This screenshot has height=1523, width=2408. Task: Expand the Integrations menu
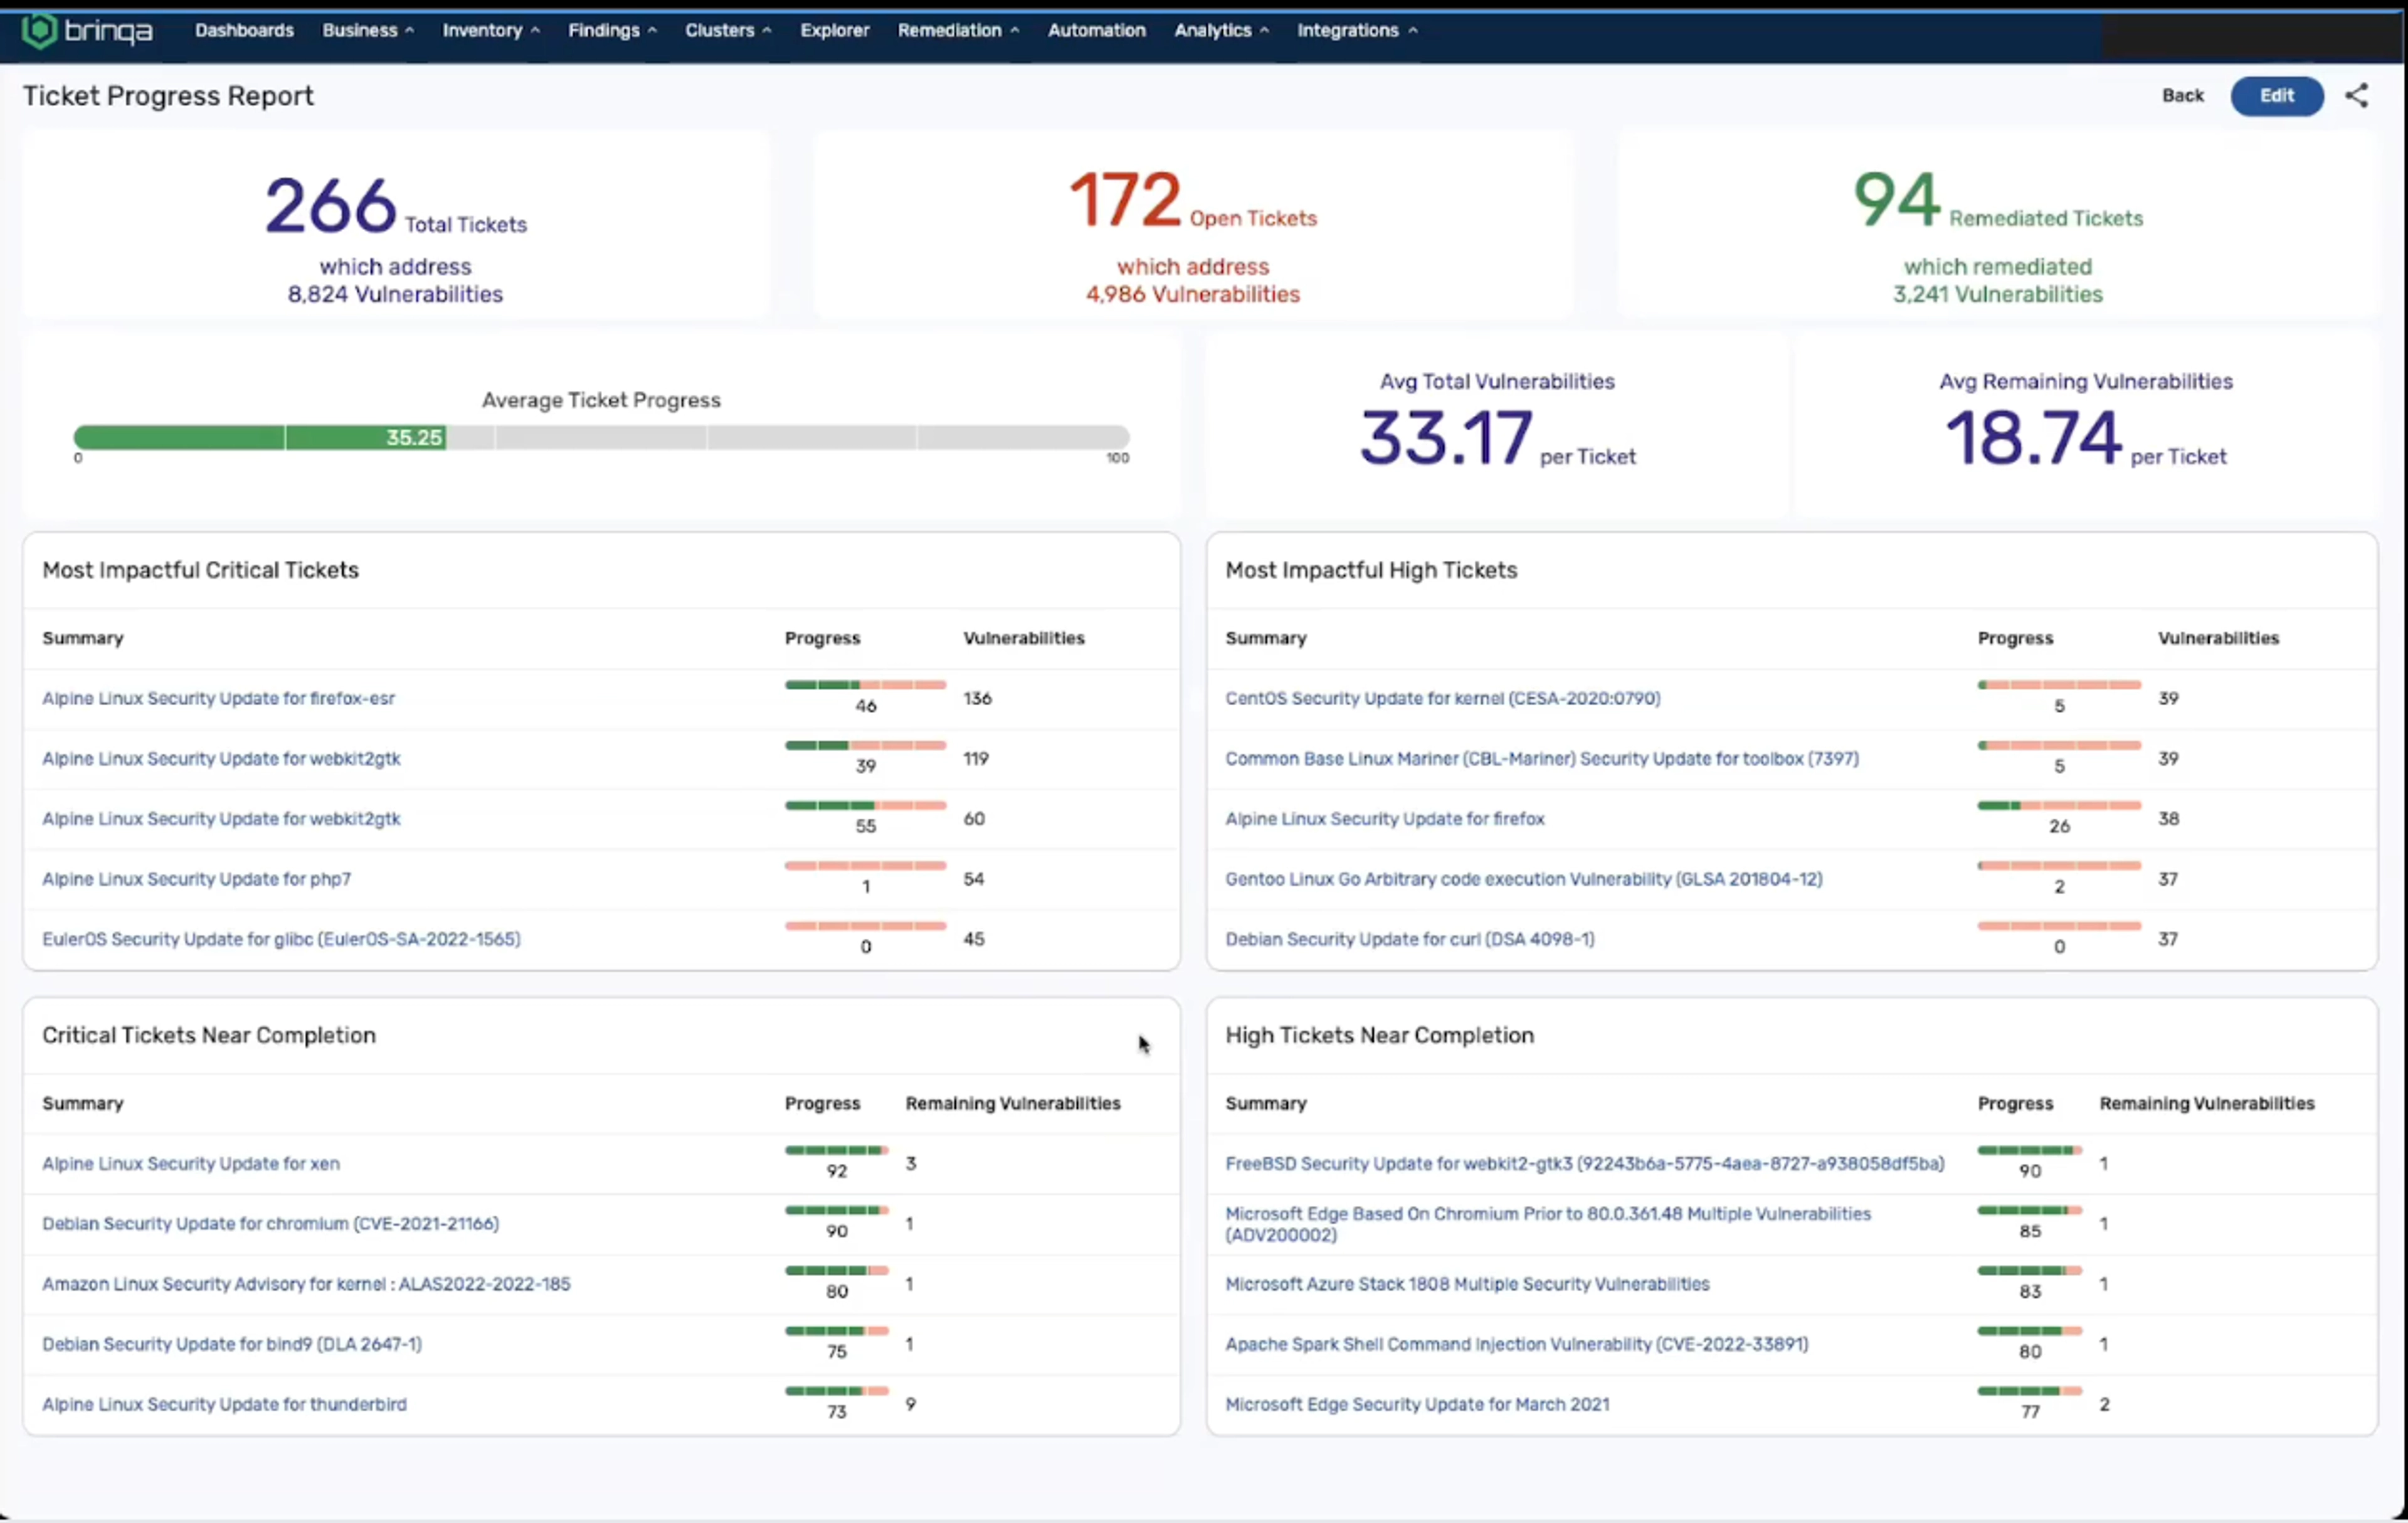coord(1356,31)
